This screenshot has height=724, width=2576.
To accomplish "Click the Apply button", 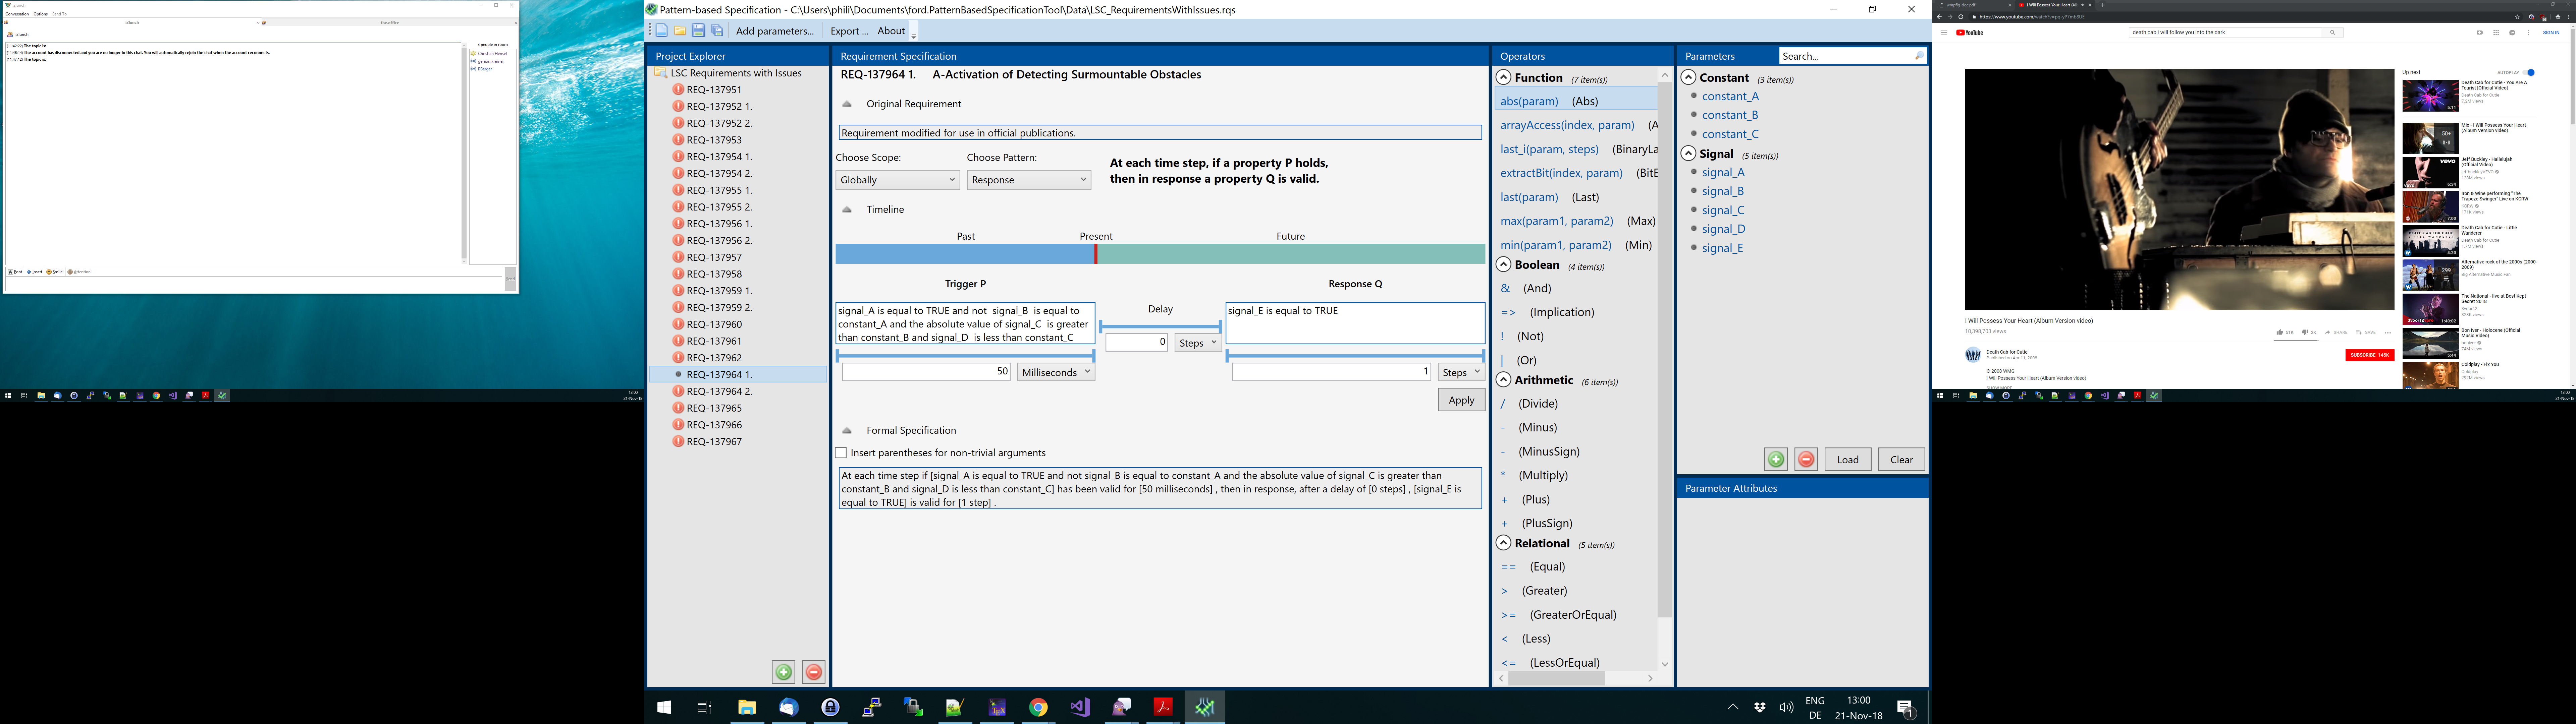I will [1461, 400].
